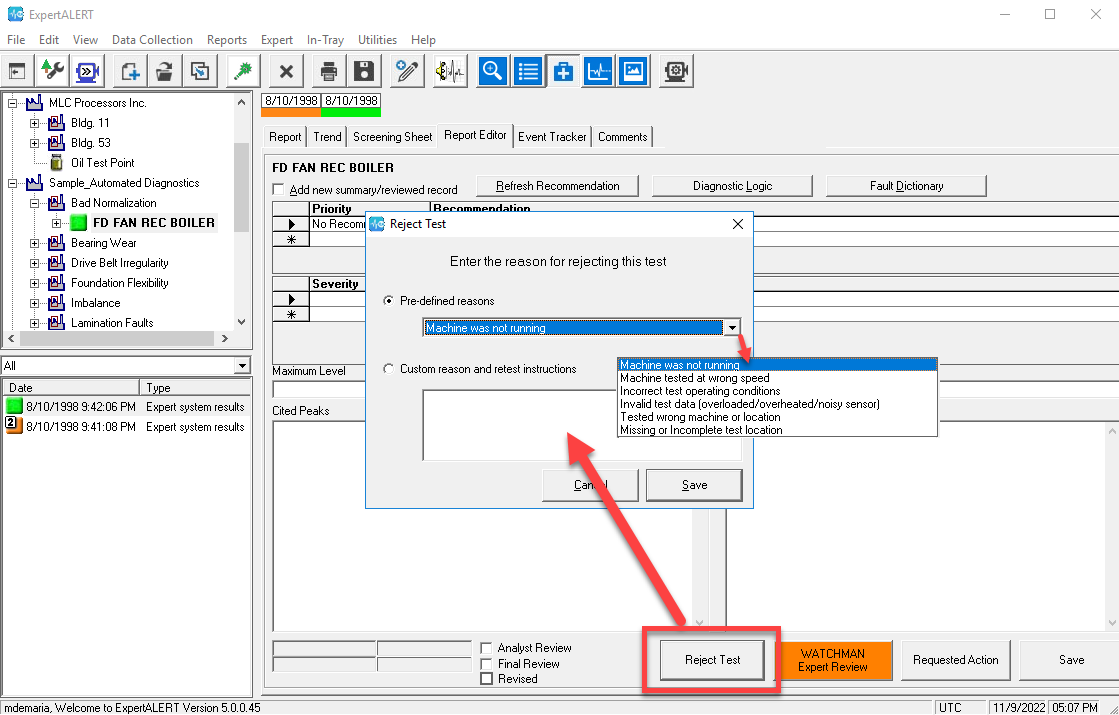Viewport: 1119px width, 715px height.
Task: Switch to the Screening Sheet tab
Action: pyautogui.click(x=393, y=137)
